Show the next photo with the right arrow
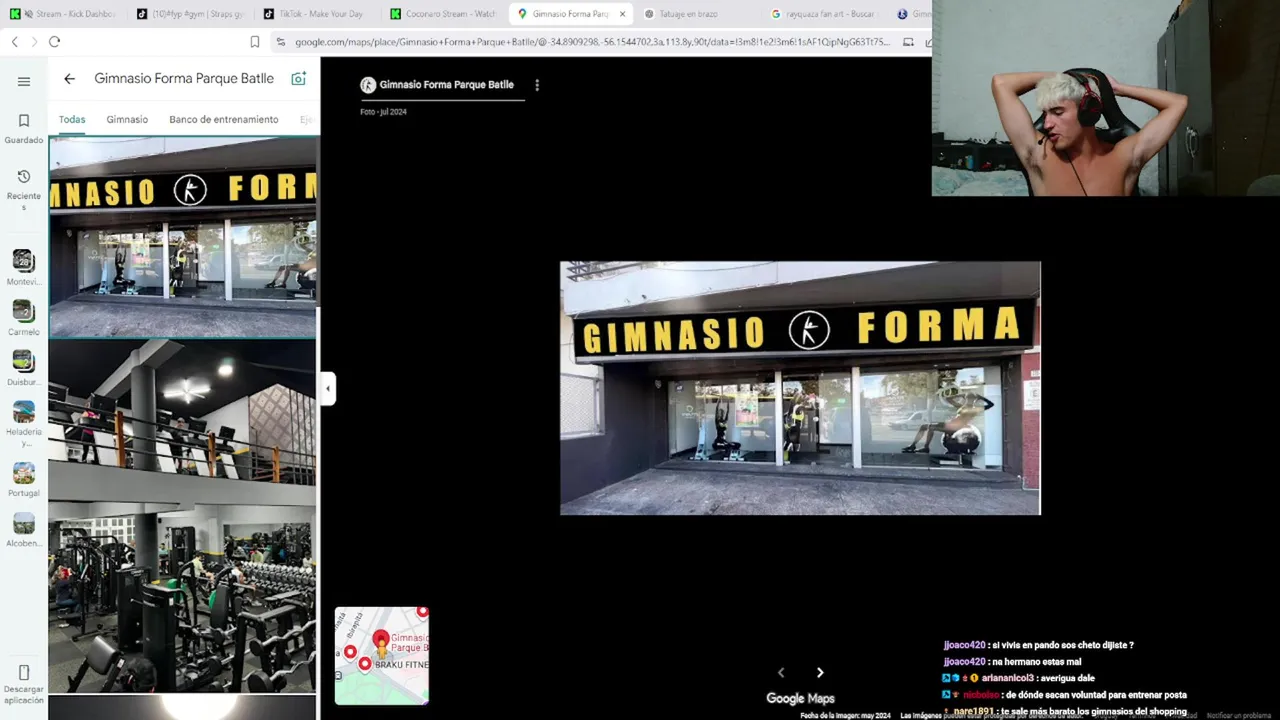 [x=820, y=673]
